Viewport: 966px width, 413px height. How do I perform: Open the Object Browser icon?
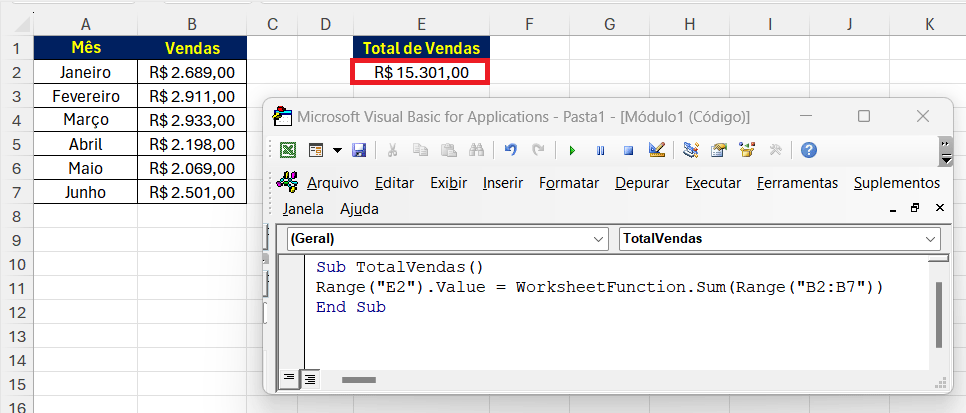pyautogui.click(x=746, y=150)
